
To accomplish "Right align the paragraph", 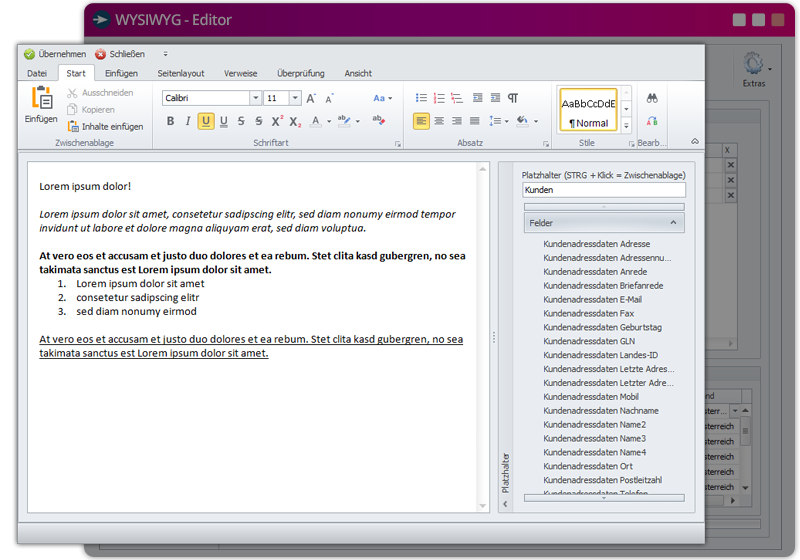I will coord(457,121).
